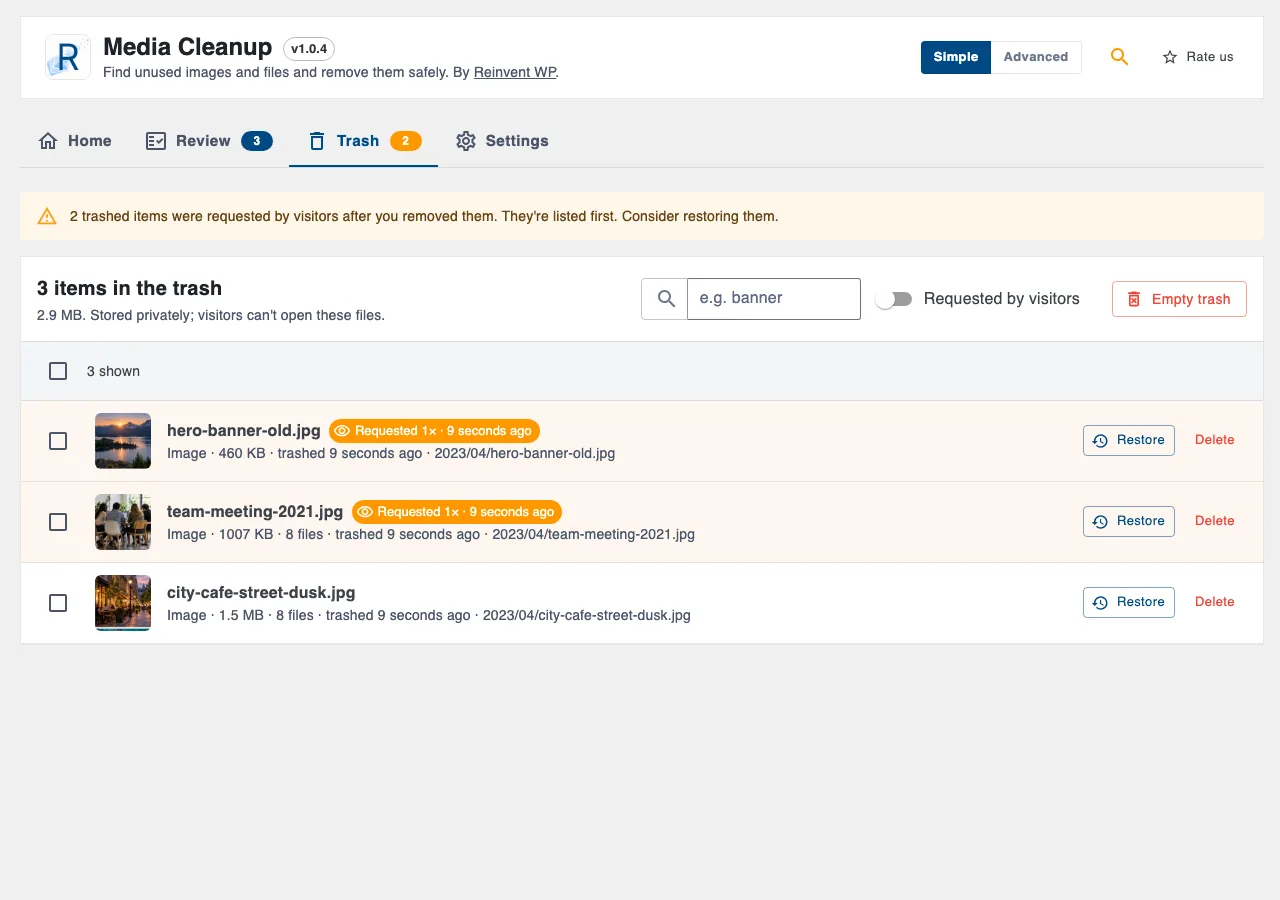
Task: Open the team-meeting-2021.jpg thumbnail
Action: tap(123, 522)
